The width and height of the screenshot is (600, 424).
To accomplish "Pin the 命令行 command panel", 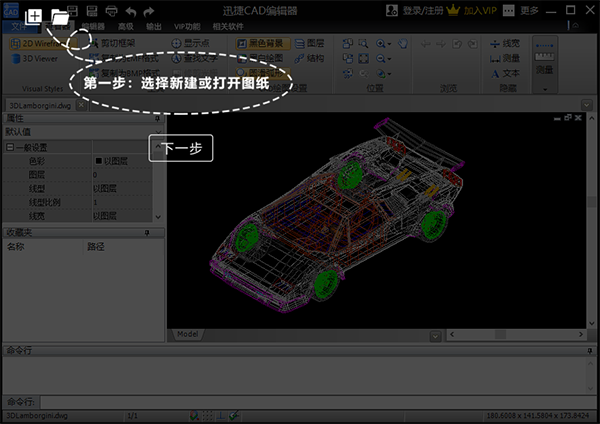I will click(590, 351).
